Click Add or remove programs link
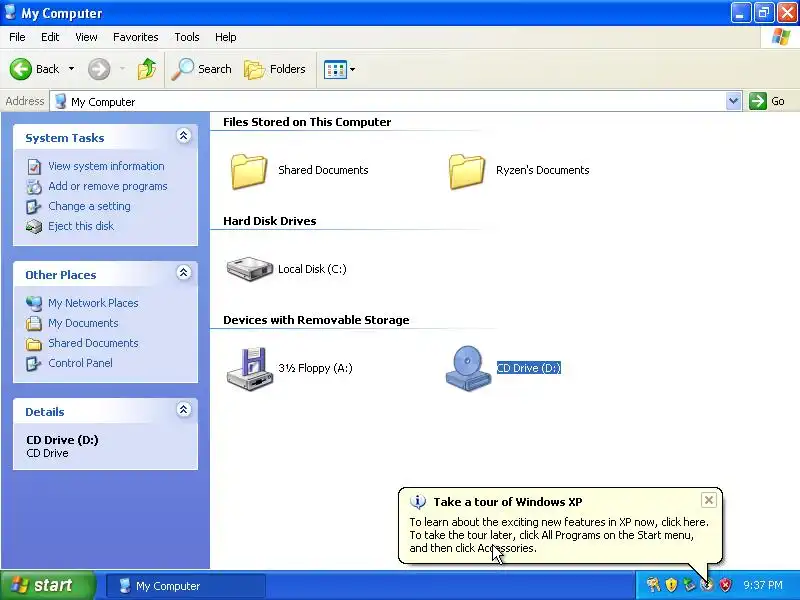Image resolution: width=800 pixels, height=600 pixels. tap(108, 186)
